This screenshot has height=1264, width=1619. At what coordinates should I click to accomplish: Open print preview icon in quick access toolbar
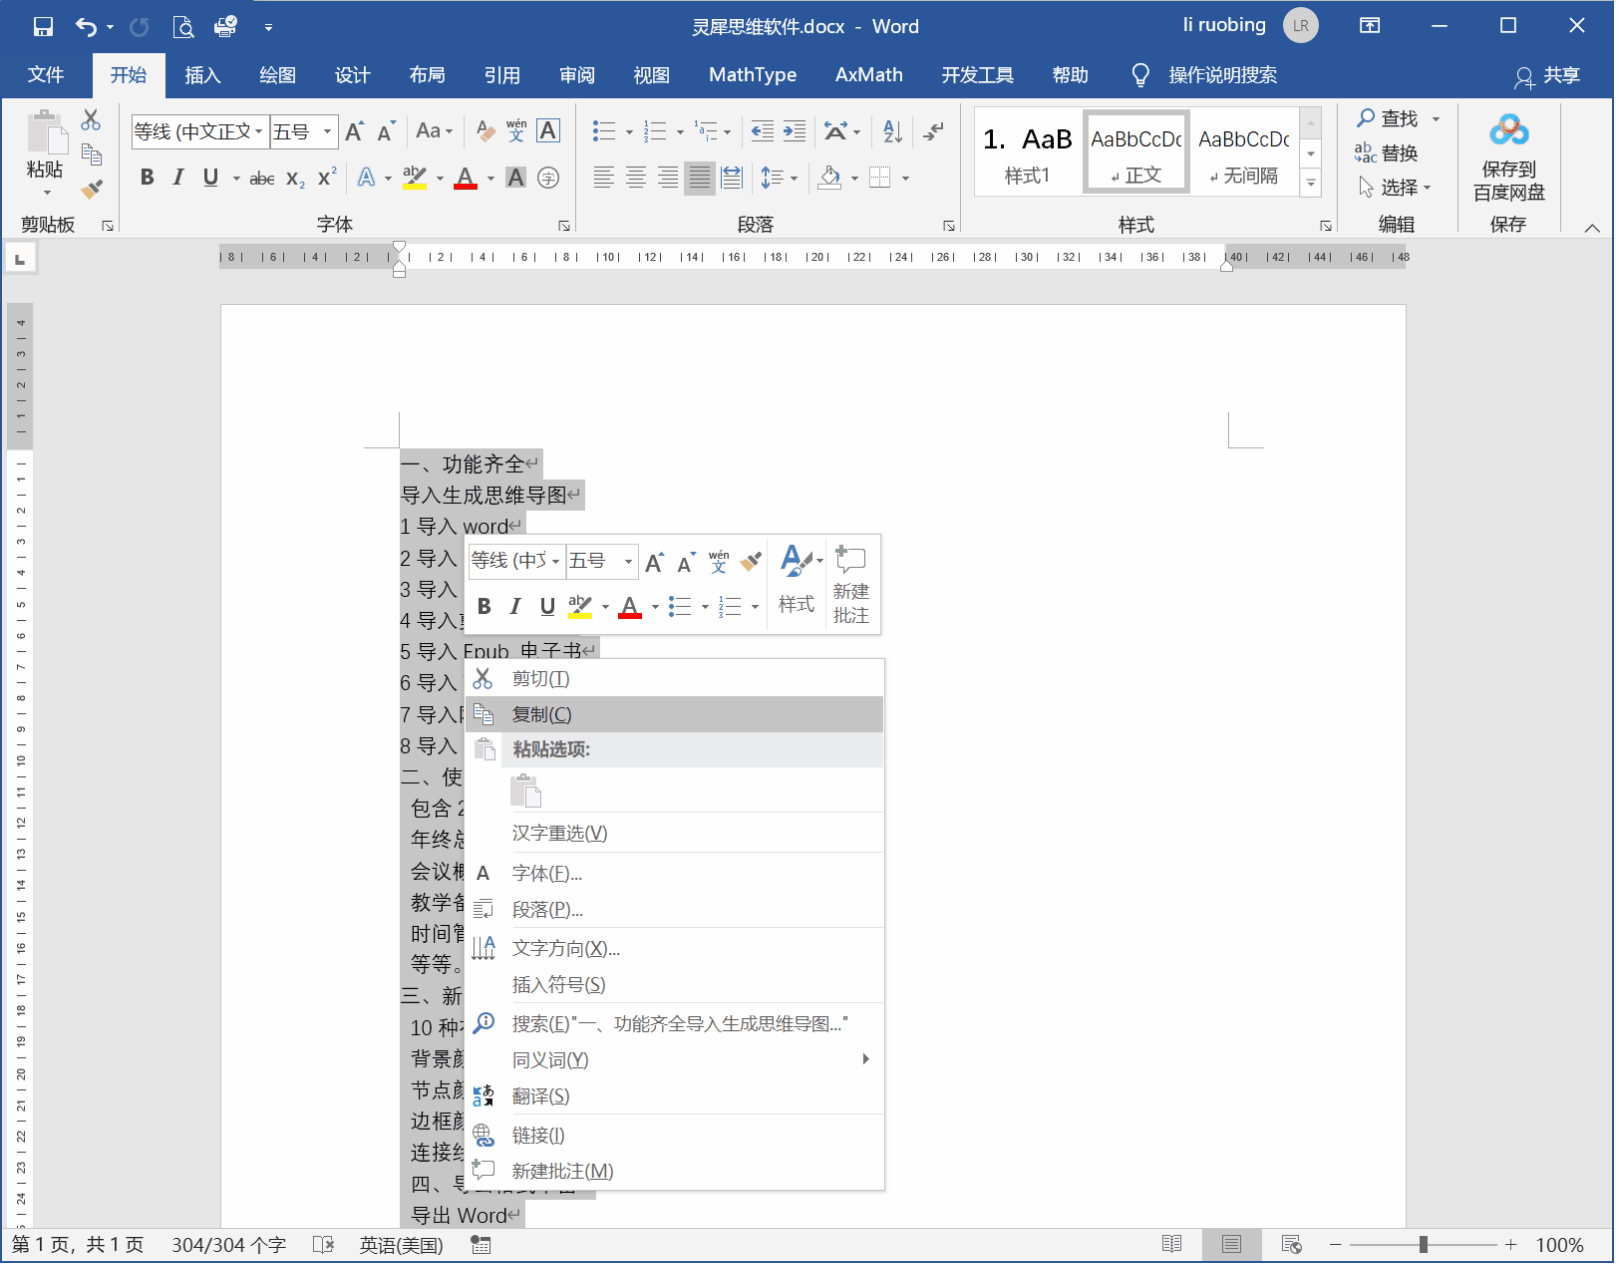pos(183,27)
